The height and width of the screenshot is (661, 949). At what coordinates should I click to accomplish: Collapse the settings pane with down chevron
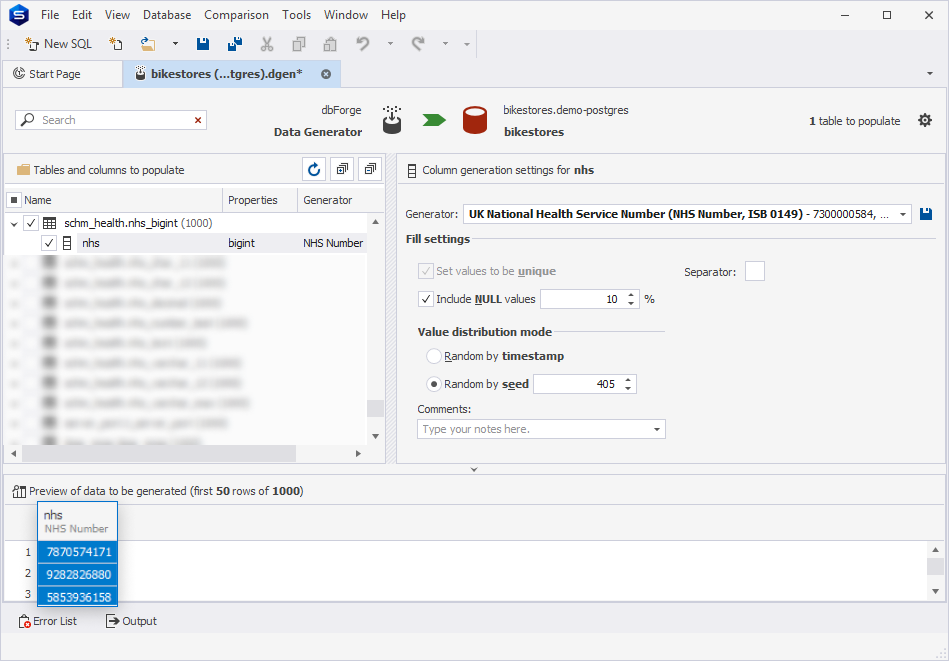[x=474, y=469]
